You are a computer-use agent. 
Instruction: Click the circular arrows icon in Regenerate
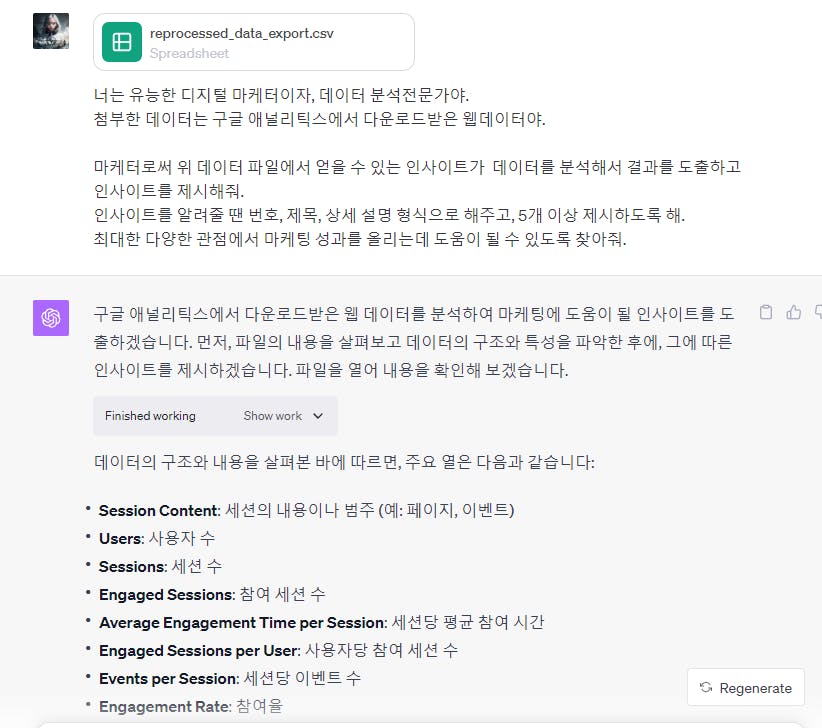click(706, 687)
